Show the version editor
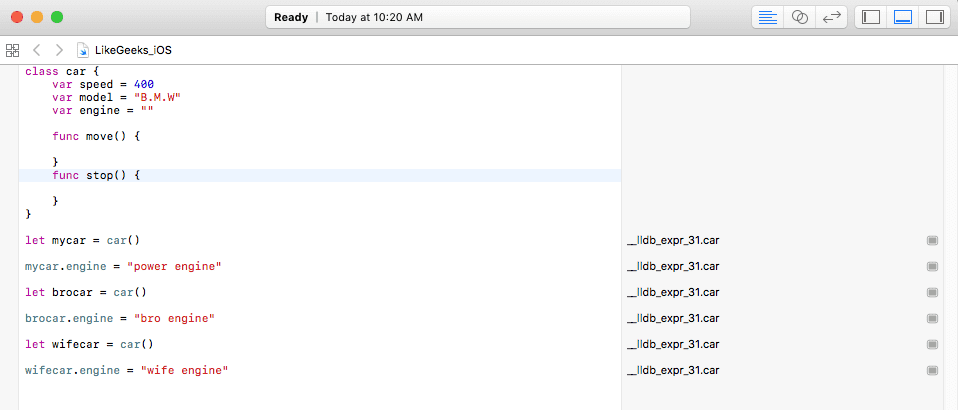This screenshot has height=410, width=958. [x=832, y=17]
